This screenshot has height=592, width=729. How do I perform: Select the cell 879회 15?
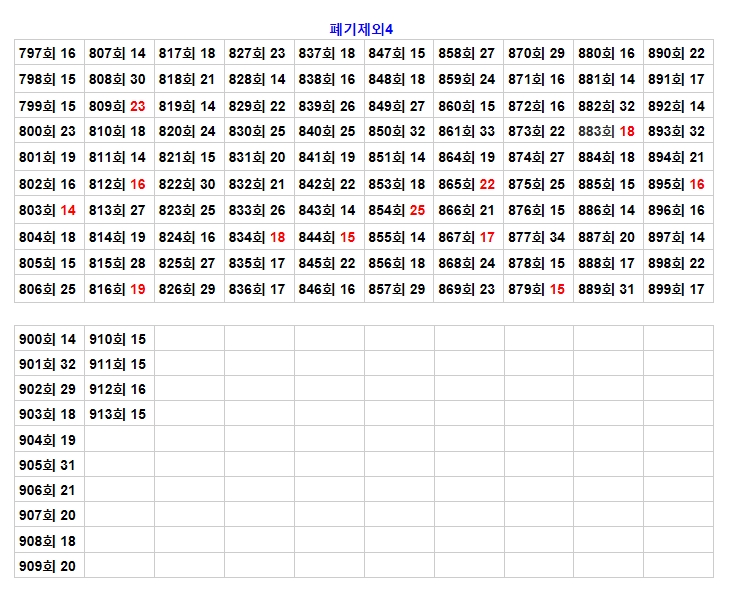click(x=537, y=289)
